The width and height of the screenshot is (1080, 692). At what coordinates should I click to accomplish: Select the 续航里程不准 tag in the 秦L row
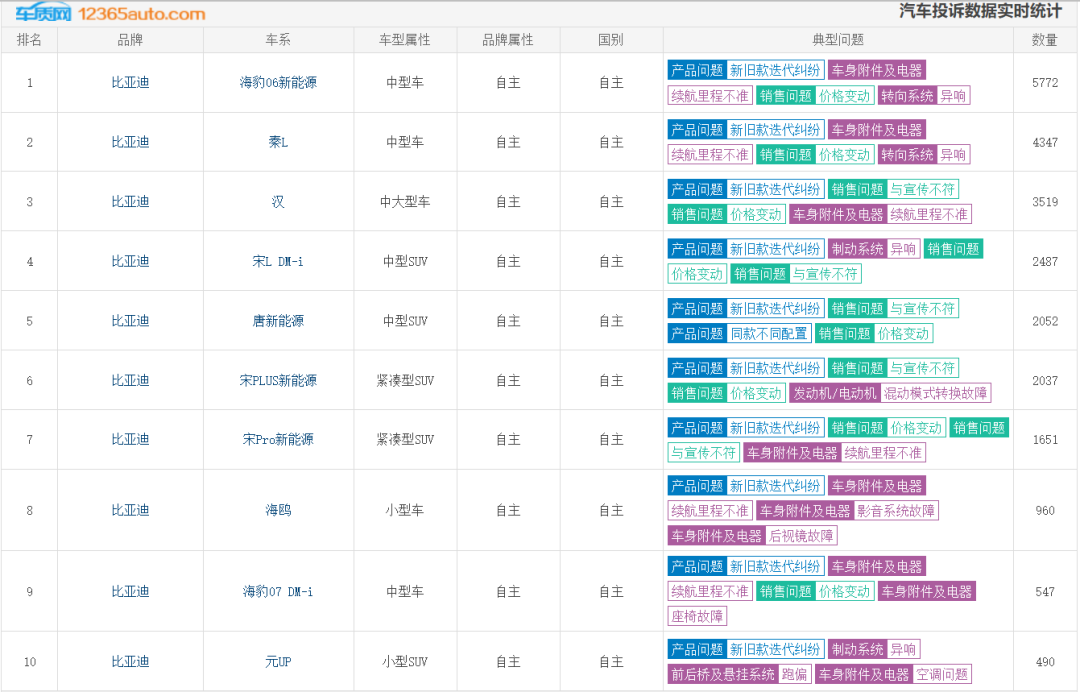[x=710, y=155]
